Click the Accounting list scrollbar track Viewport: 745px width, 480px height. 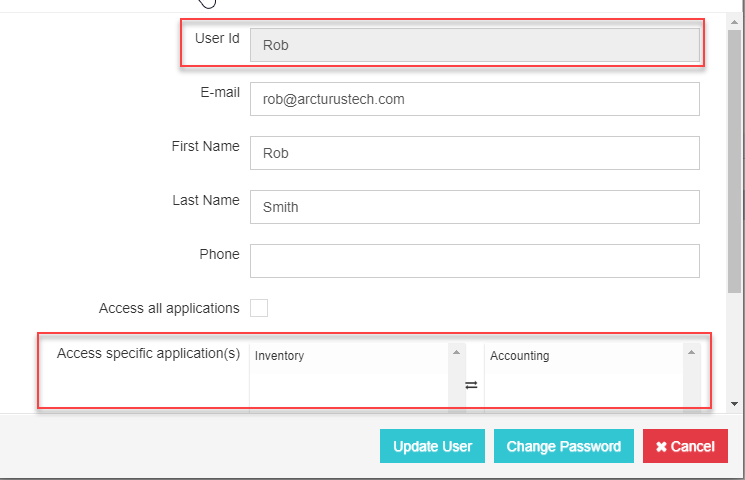tap(691, 385)
